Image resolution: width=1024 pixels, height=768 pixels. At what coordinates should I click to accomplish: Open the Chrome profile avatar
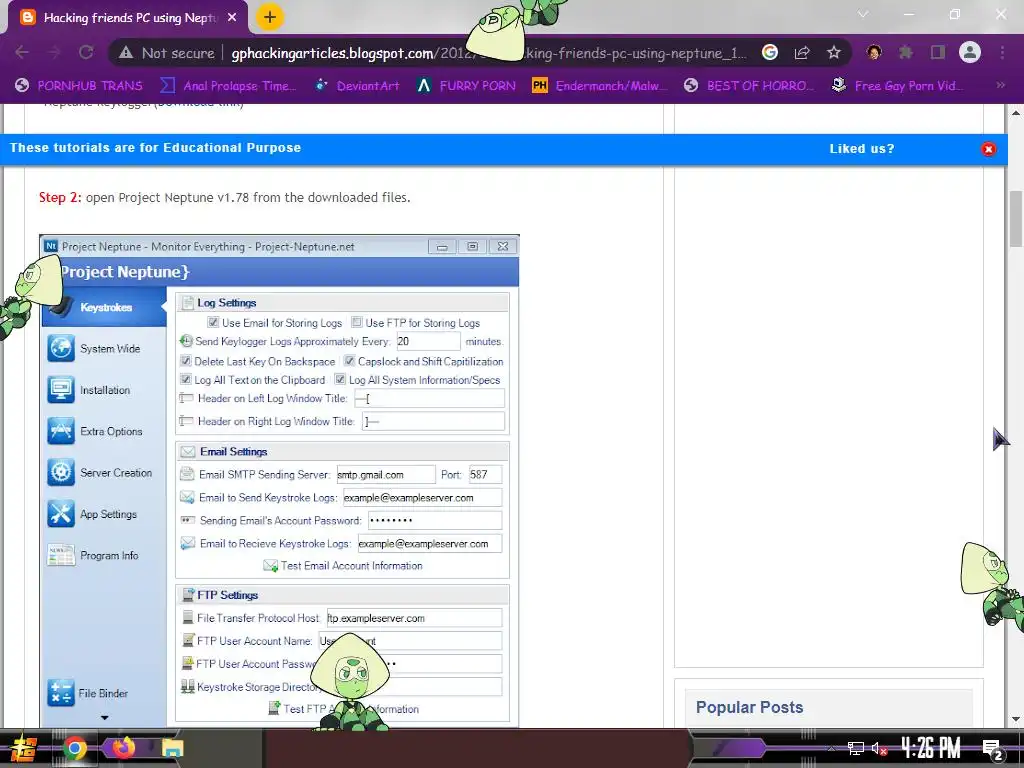tap(970, 52)
